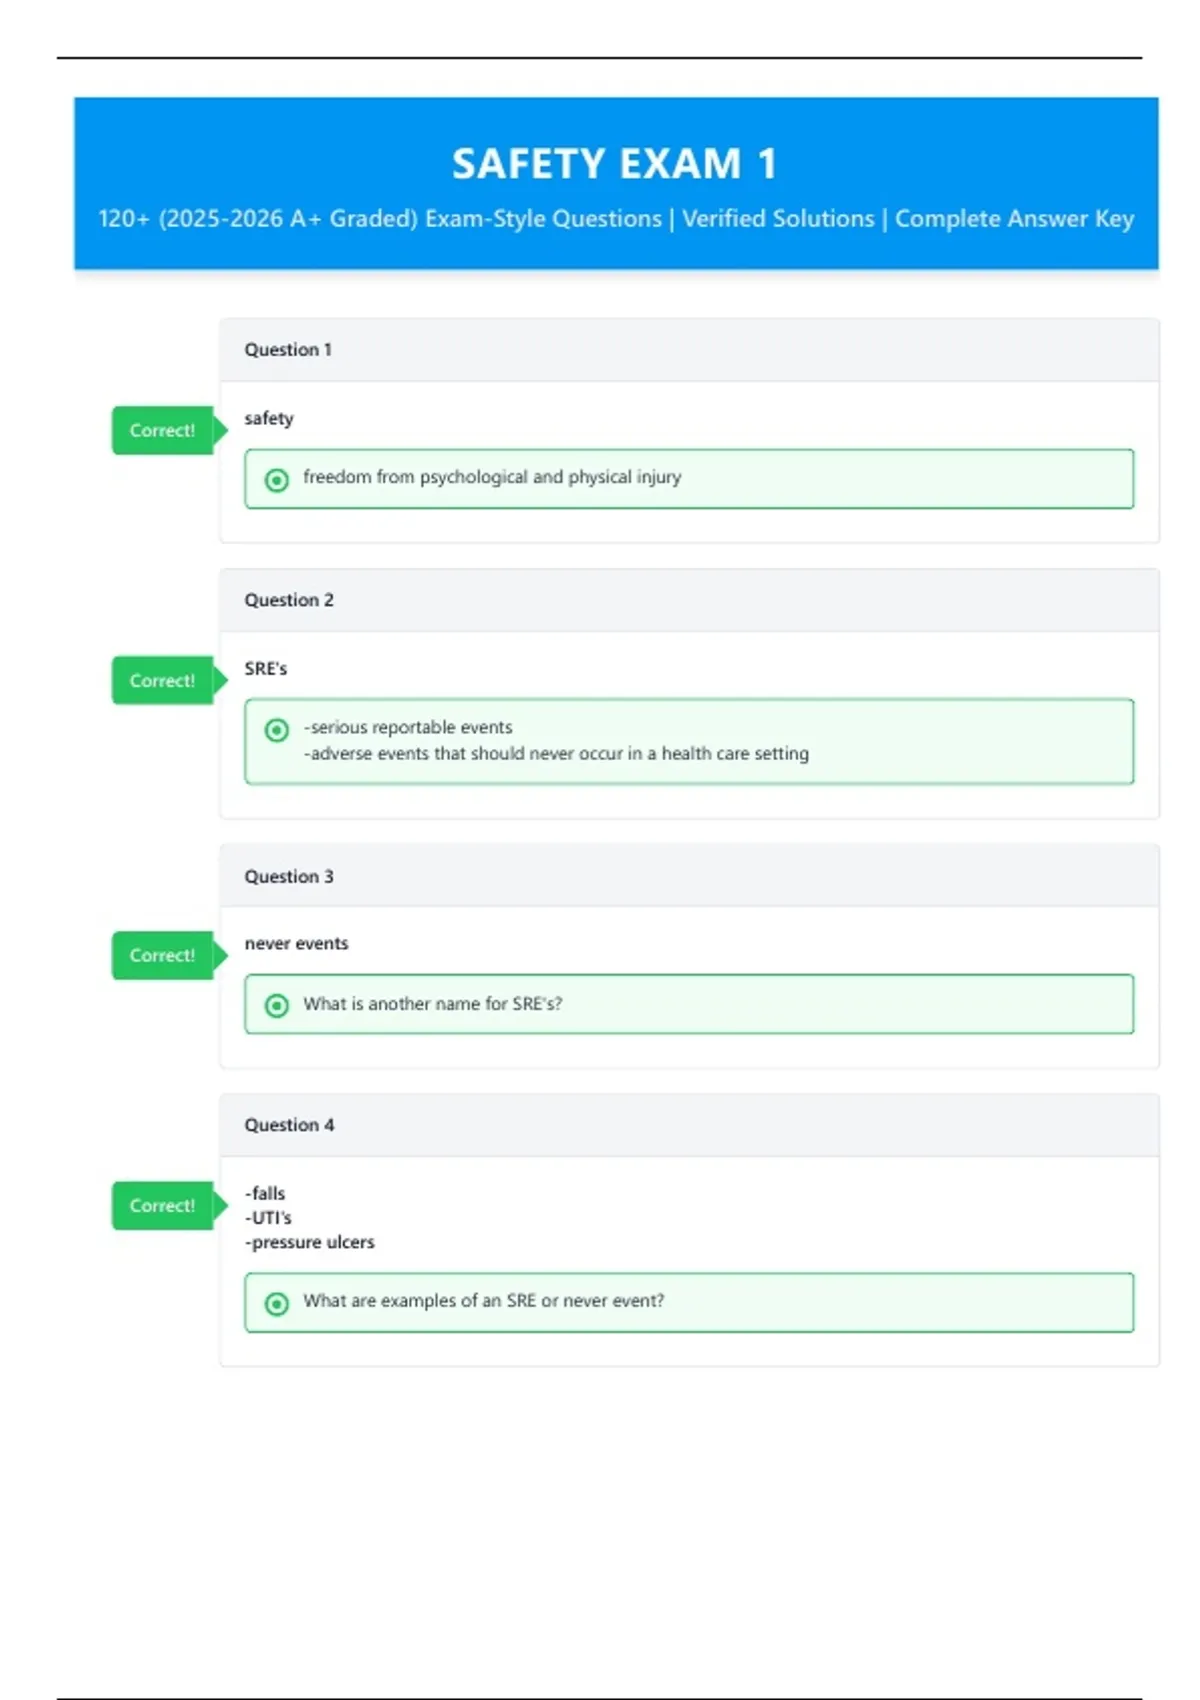Click the 'safety' term in Question 1

click(269, 418)
